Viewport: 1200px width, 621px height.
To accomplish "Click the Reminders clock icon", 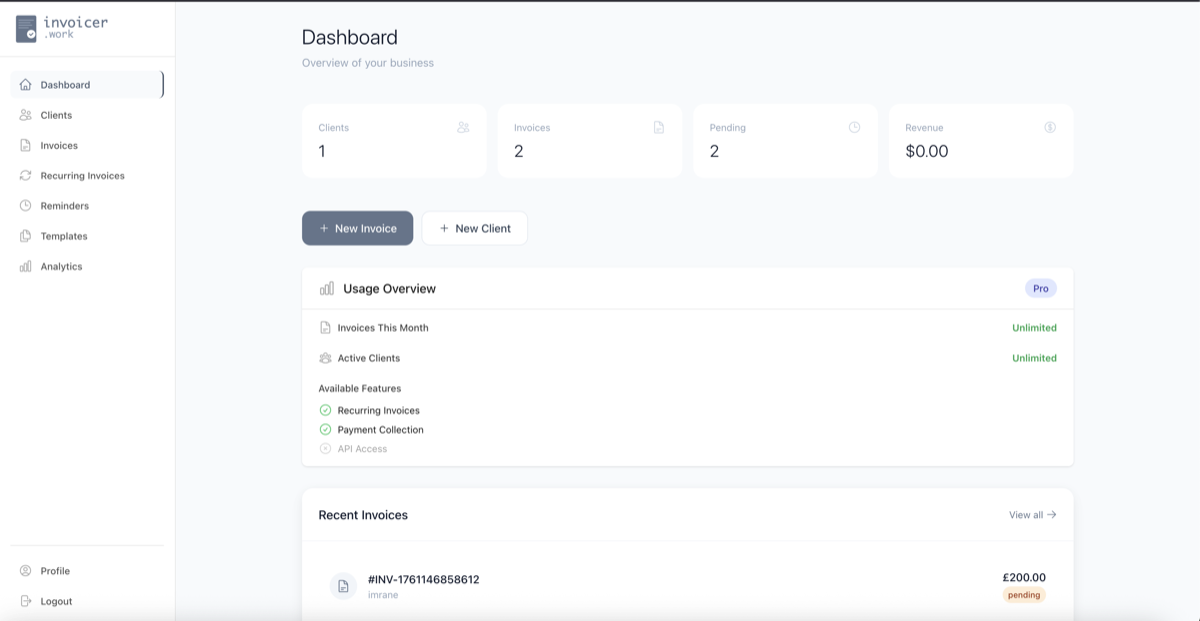I will [x=24, y=205].
